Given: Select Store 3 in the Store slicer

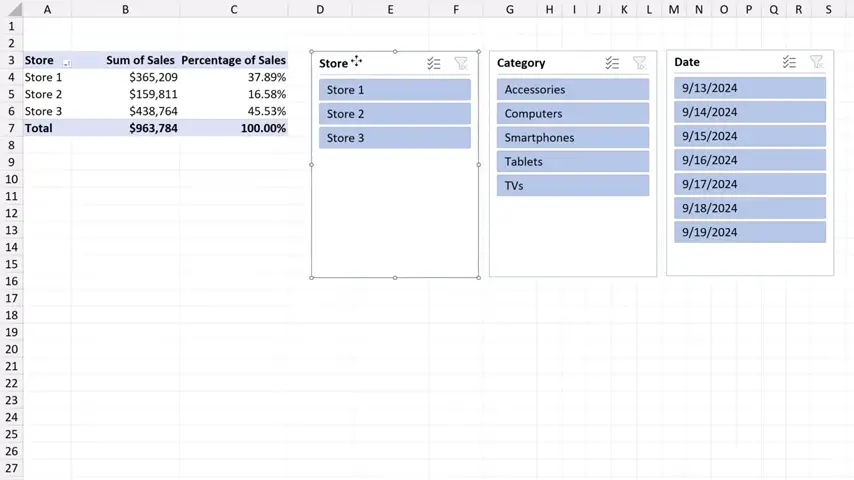Looking at the screenshot, I should [x=395, y=138].
